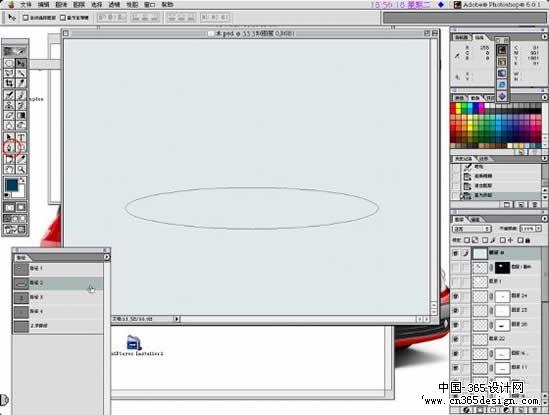Open Paths palette flyout menu arrow
The image size is (549, 415).
point(106,257)
